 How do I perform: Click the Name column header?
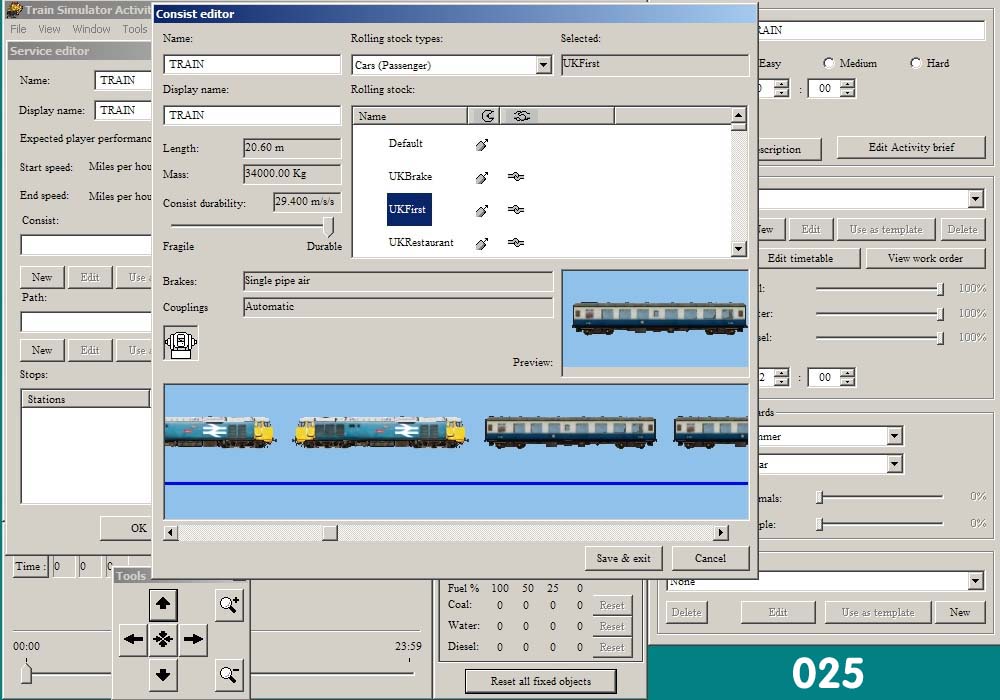point(409,116)
